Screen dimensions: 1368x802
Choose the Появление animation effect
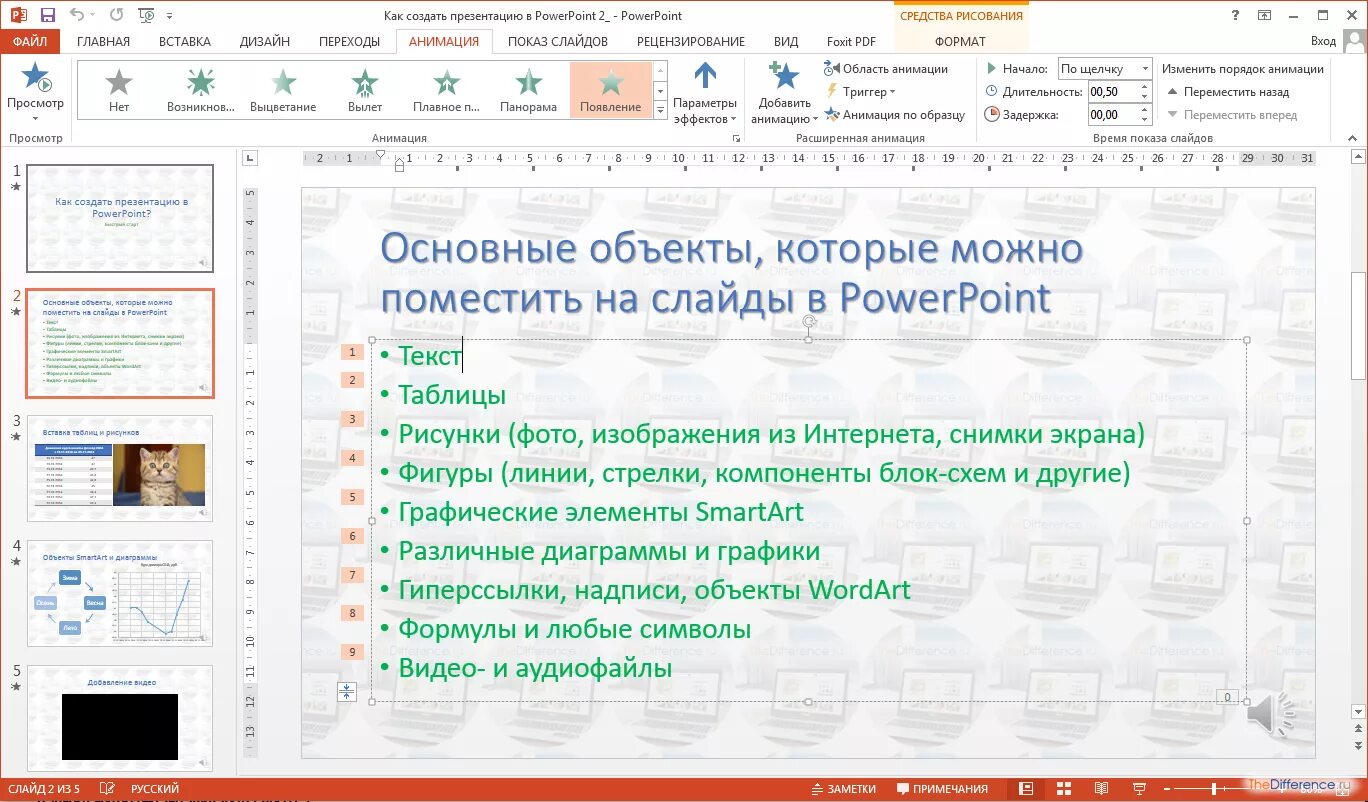(611, 90)
